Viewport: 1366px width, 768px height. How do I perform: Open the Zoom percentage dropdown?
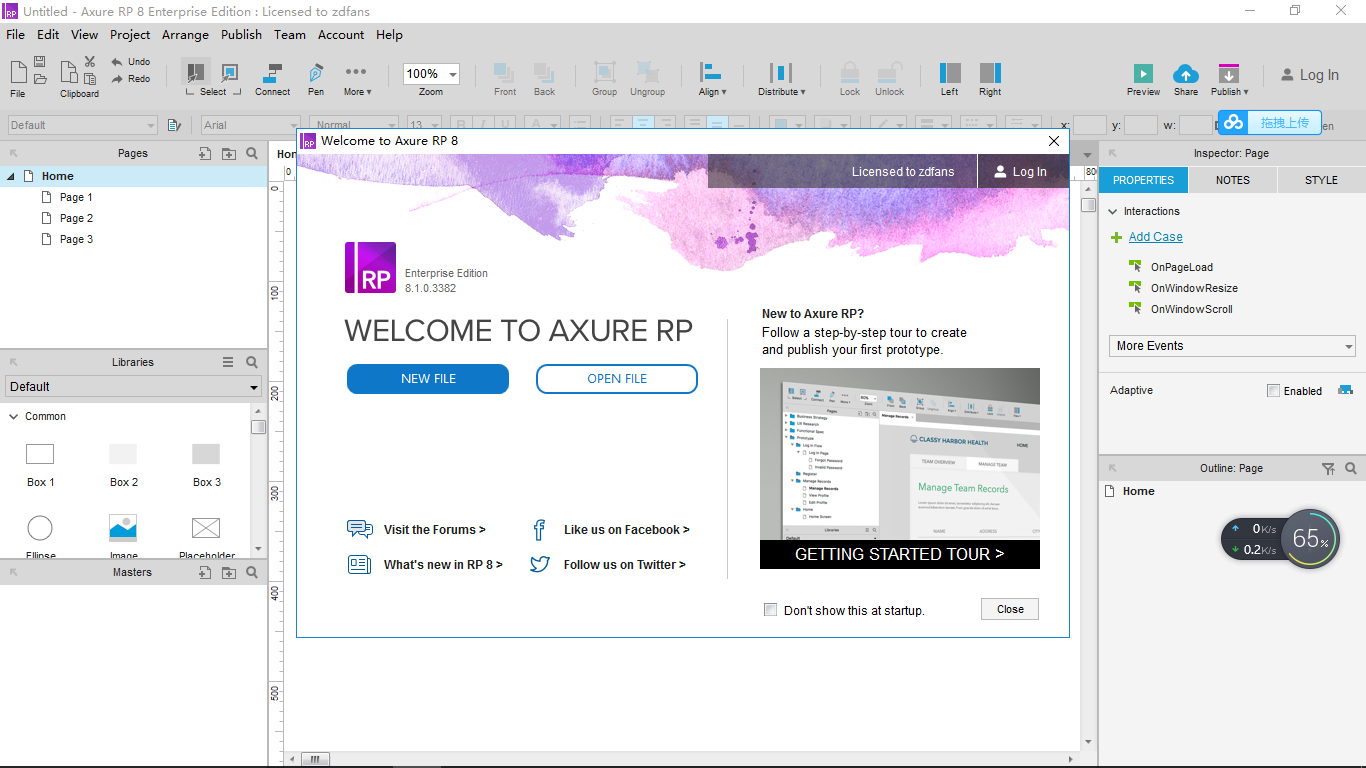tap(430, 73)
